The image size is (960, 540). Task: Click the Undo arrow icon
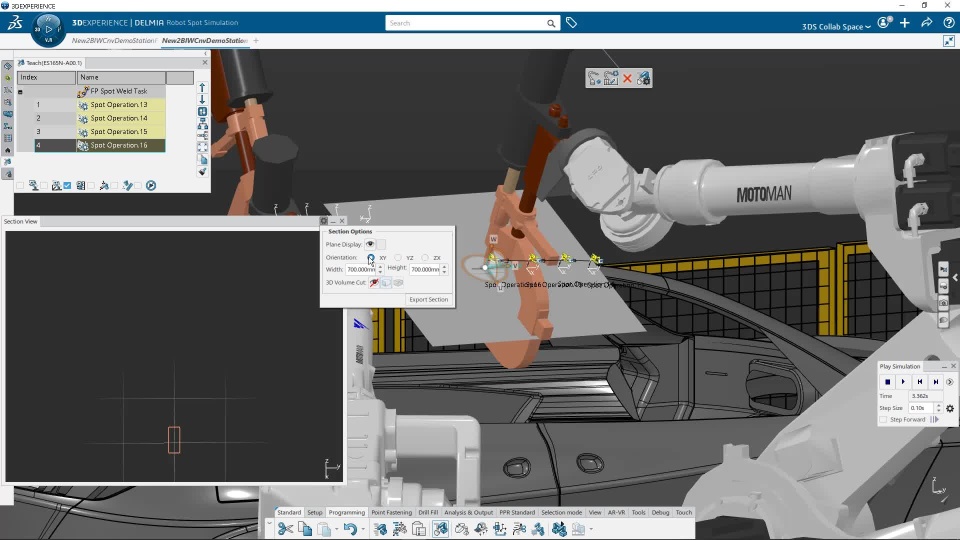point(350,528)
